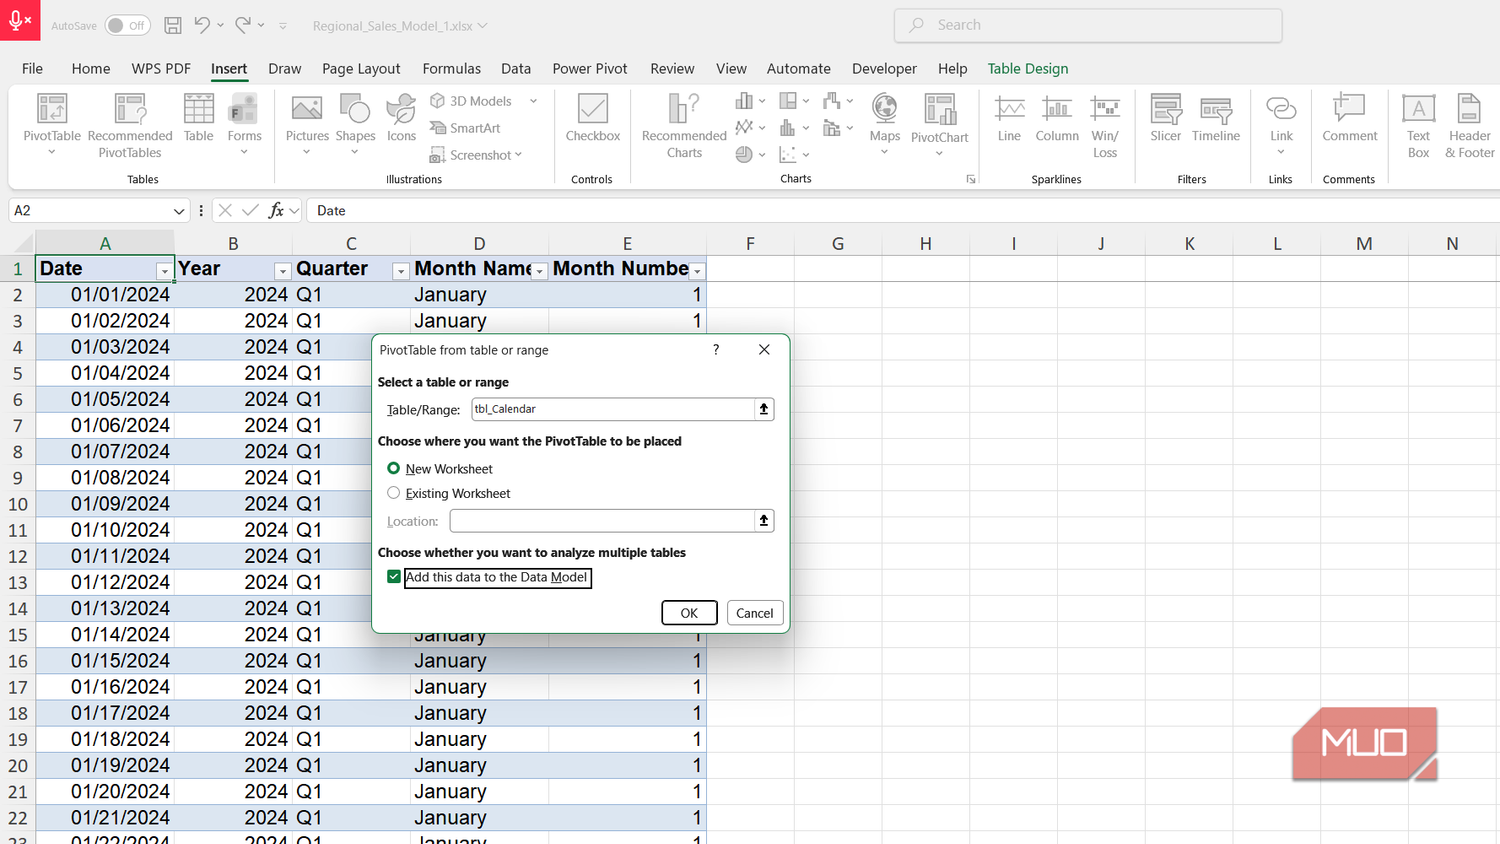
Task: Open the Month Number filter dropdown
Action: coord(697,271)
